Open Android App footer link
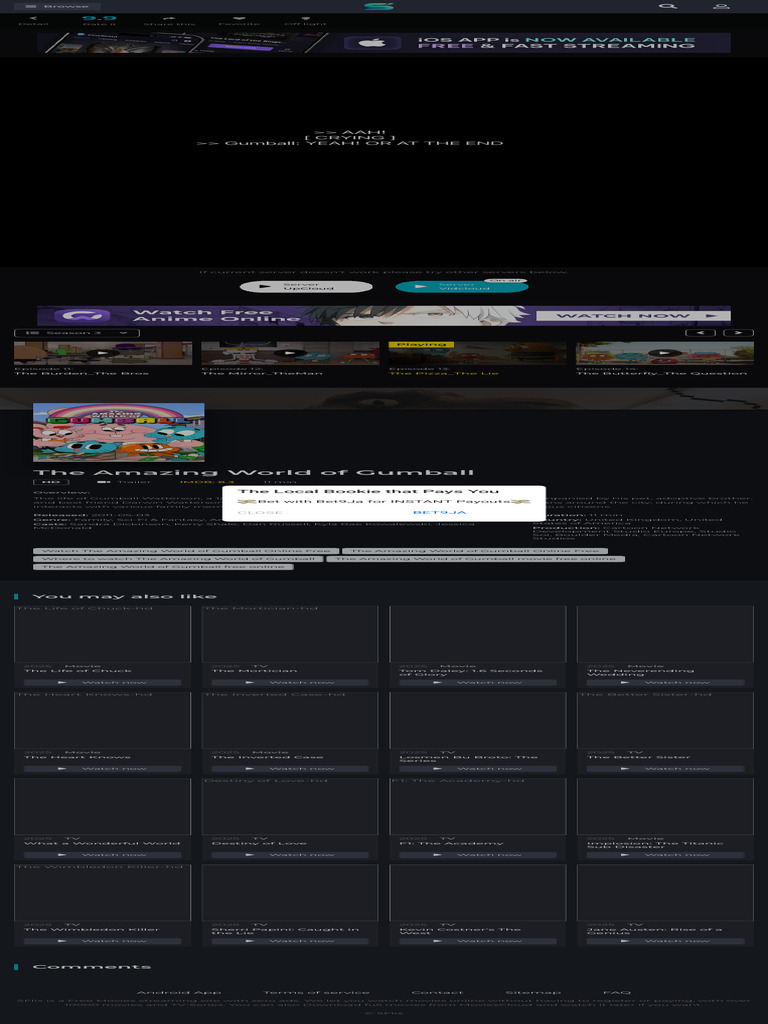The width and height of the screenshot is (768, 1024). [178, 993]
